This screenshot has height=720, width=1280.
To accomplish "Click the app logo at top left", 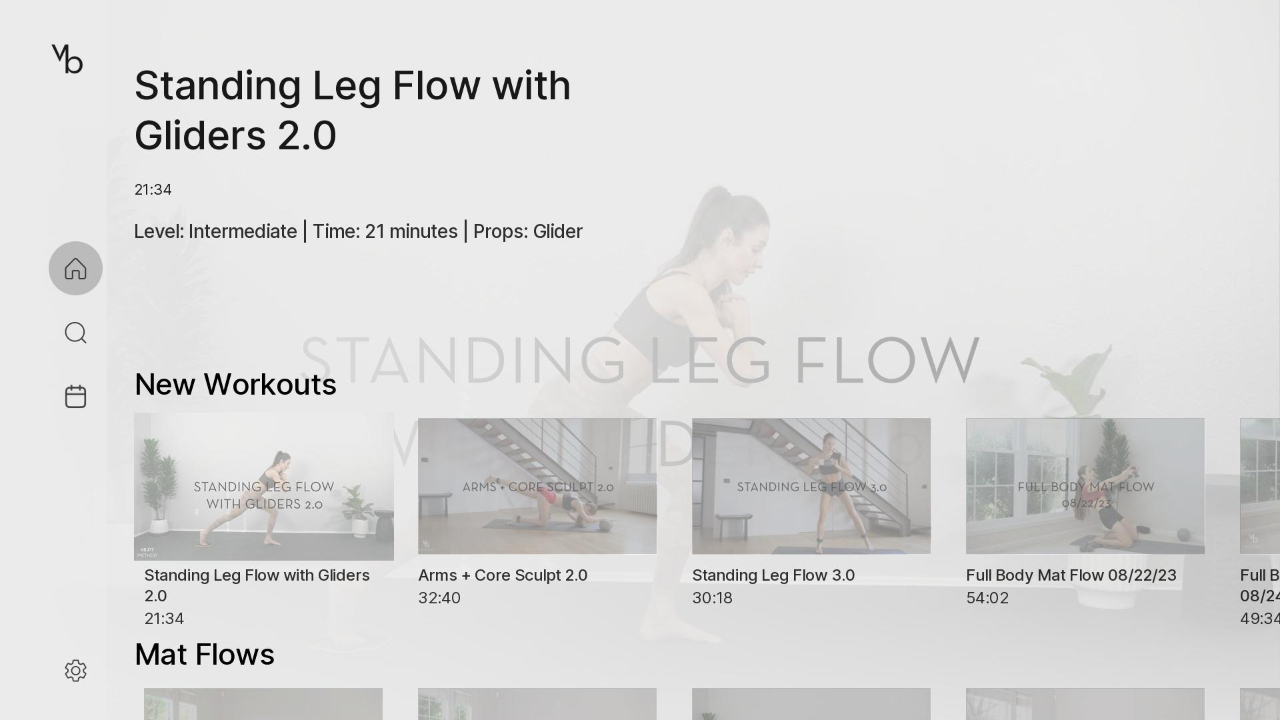I will coord(67,59).
